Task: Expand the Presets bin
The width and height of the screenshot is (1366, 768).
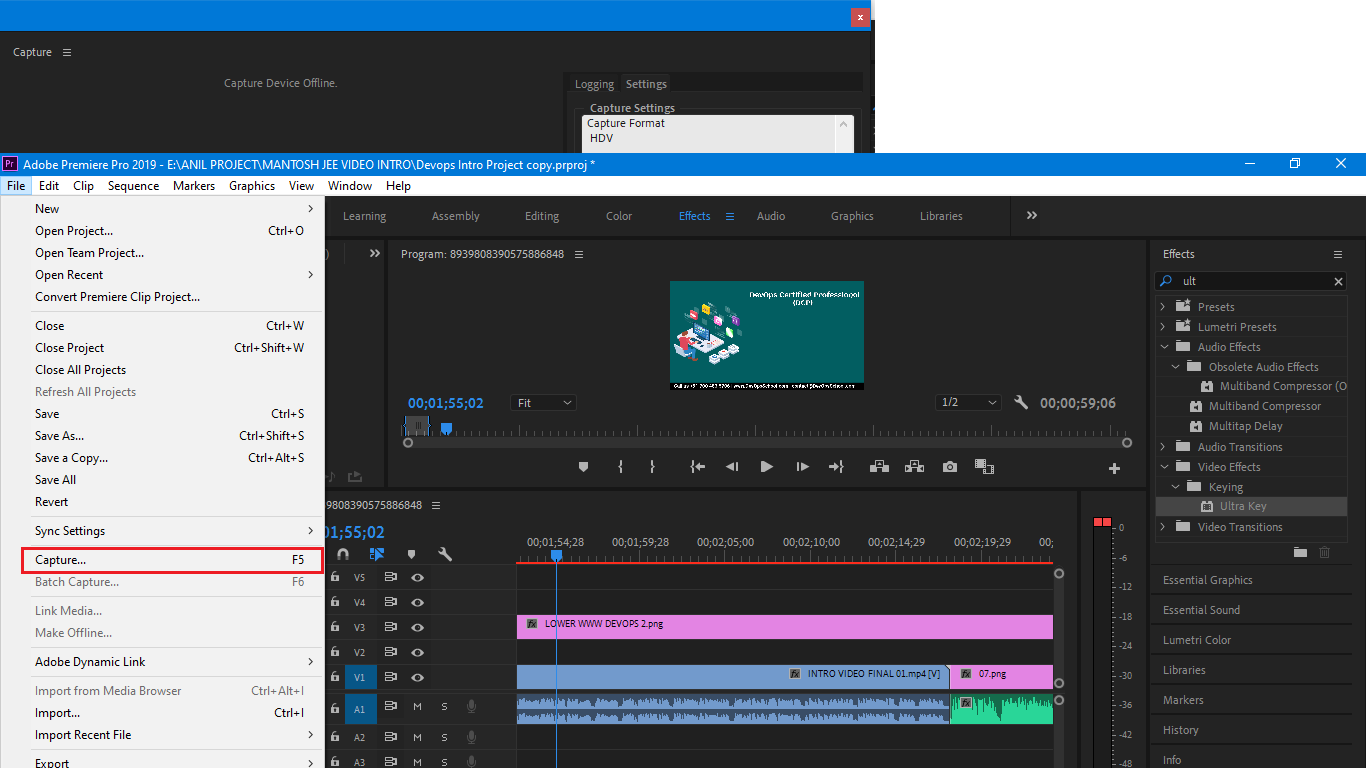Action: tap(1163, 307)
